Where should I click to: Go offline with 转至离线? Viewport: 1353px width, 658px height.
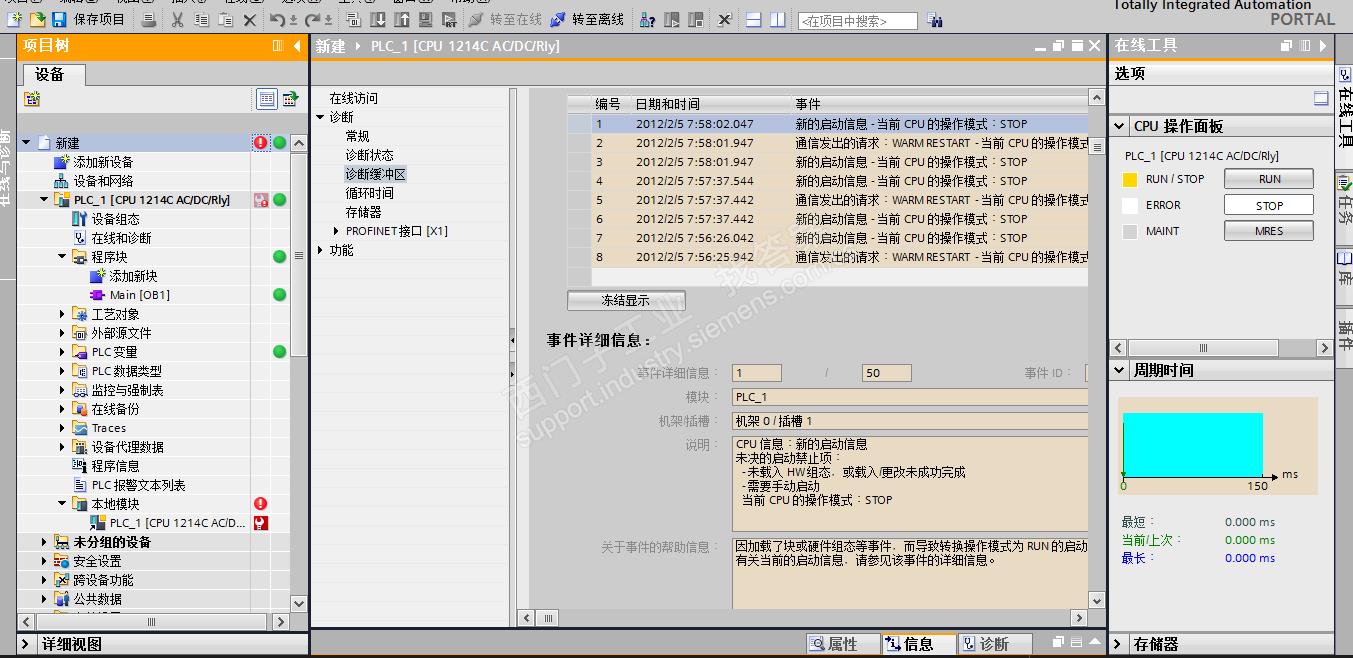[x=587, y=19]
